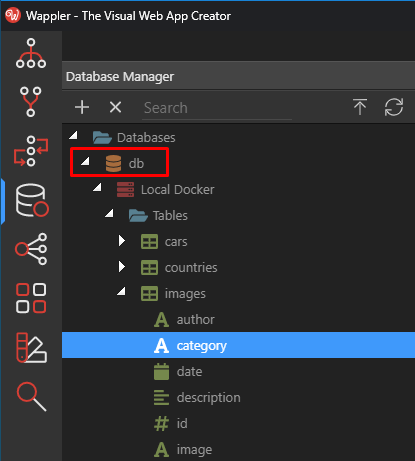Click the upward arrow apply changes icon
The height and width of the screenshot is (461, 415).
360,107
